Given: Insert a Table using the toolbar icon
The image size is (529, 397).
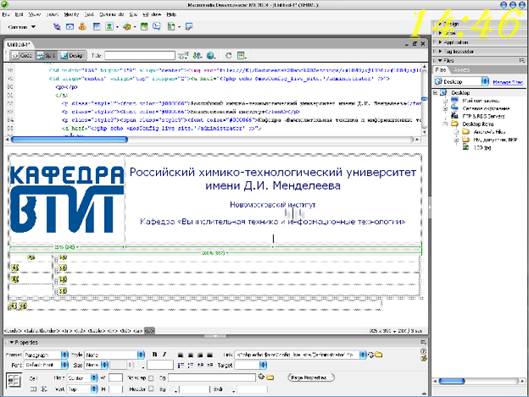Looking at the screenshot, I should (97, 27).
